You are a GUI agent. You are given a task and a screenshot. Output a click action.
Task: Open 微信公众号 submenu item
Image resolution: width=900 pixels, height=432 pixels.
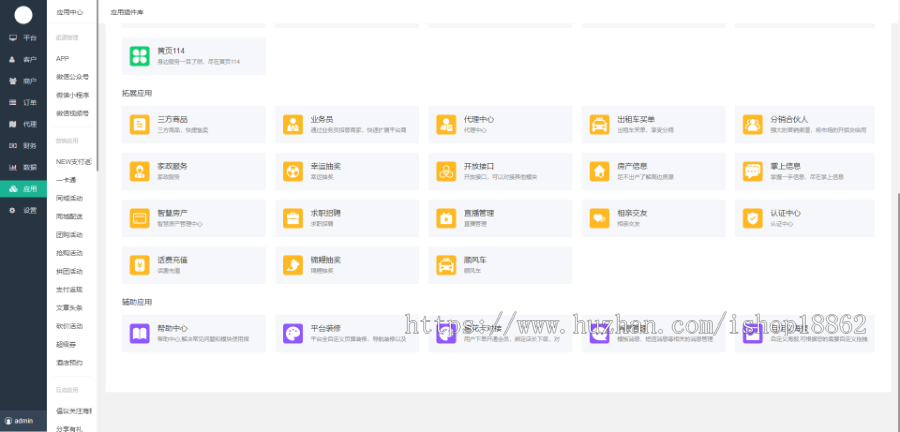click(x=72, y=77)
